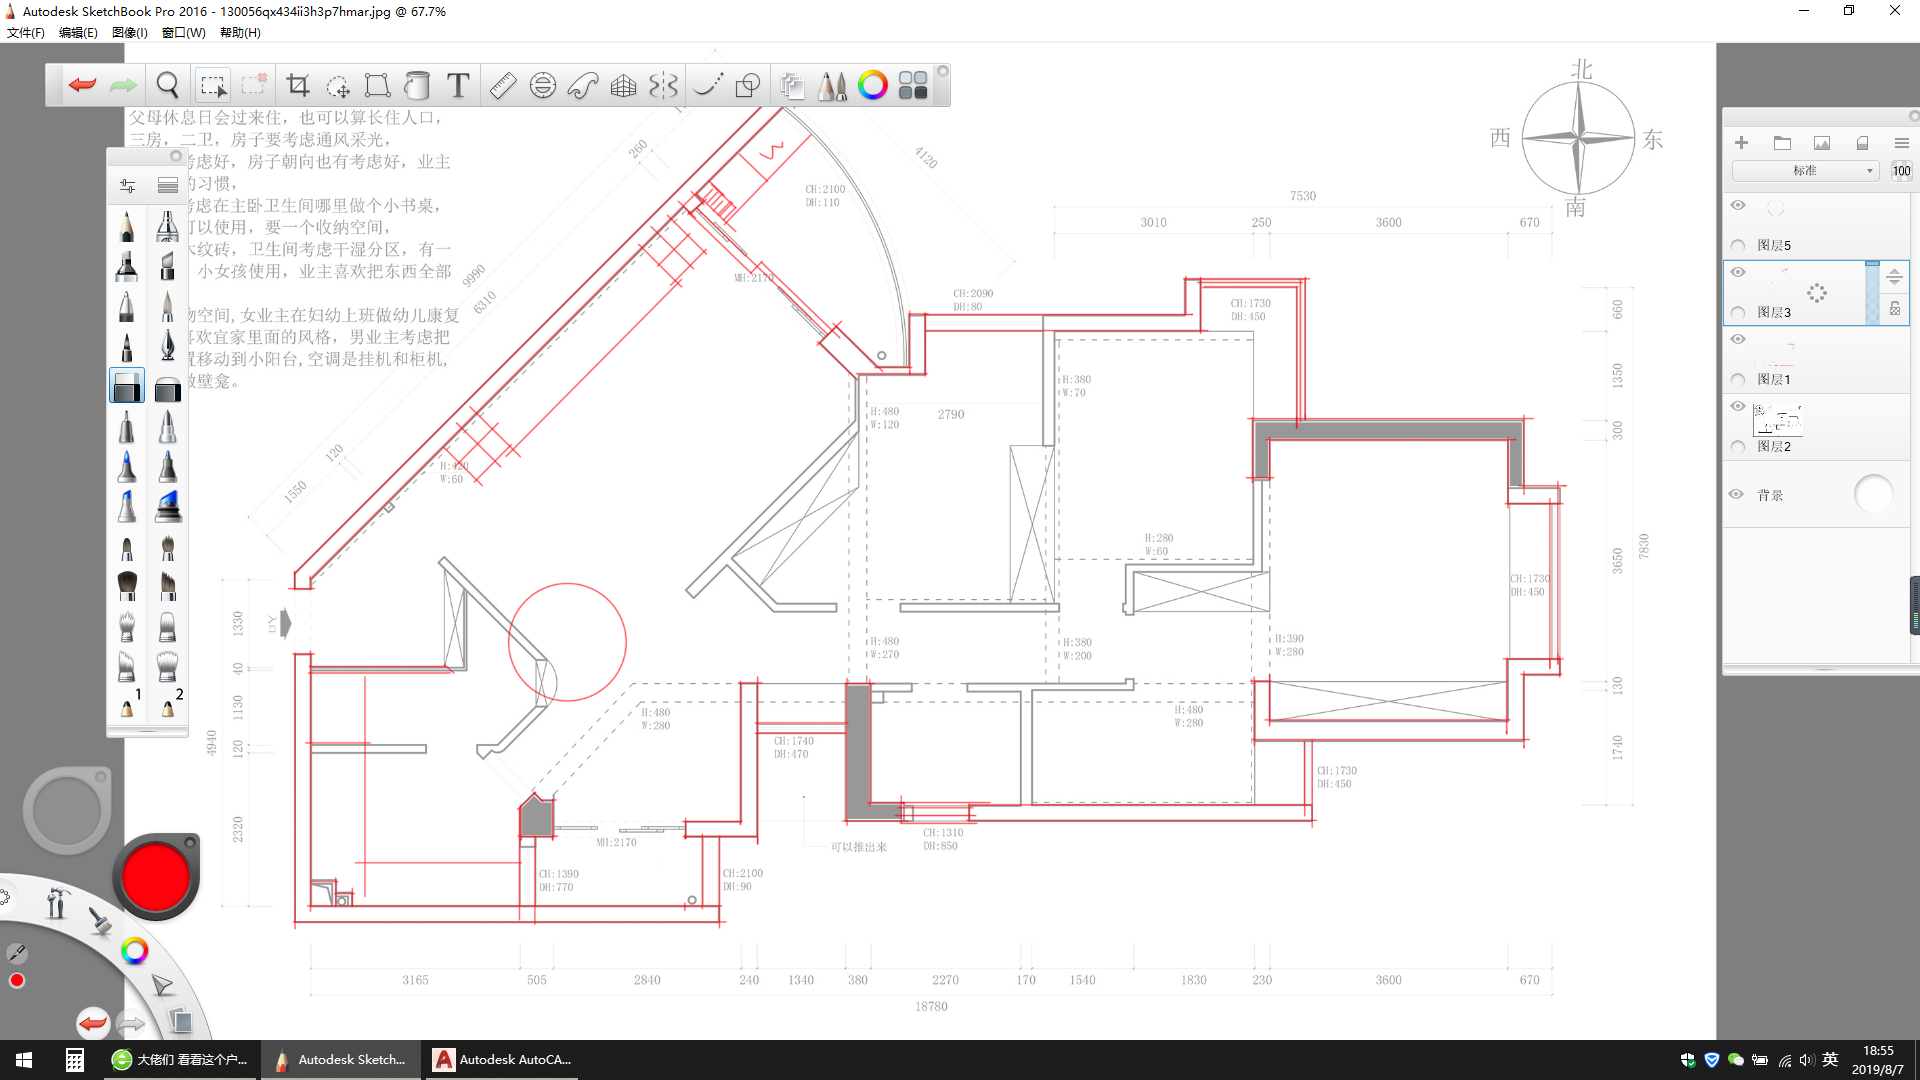This screenshot has height=1080, width=1920.
Task: Hide layer 图层2 with eye icon
Action: pos(1738,406)
